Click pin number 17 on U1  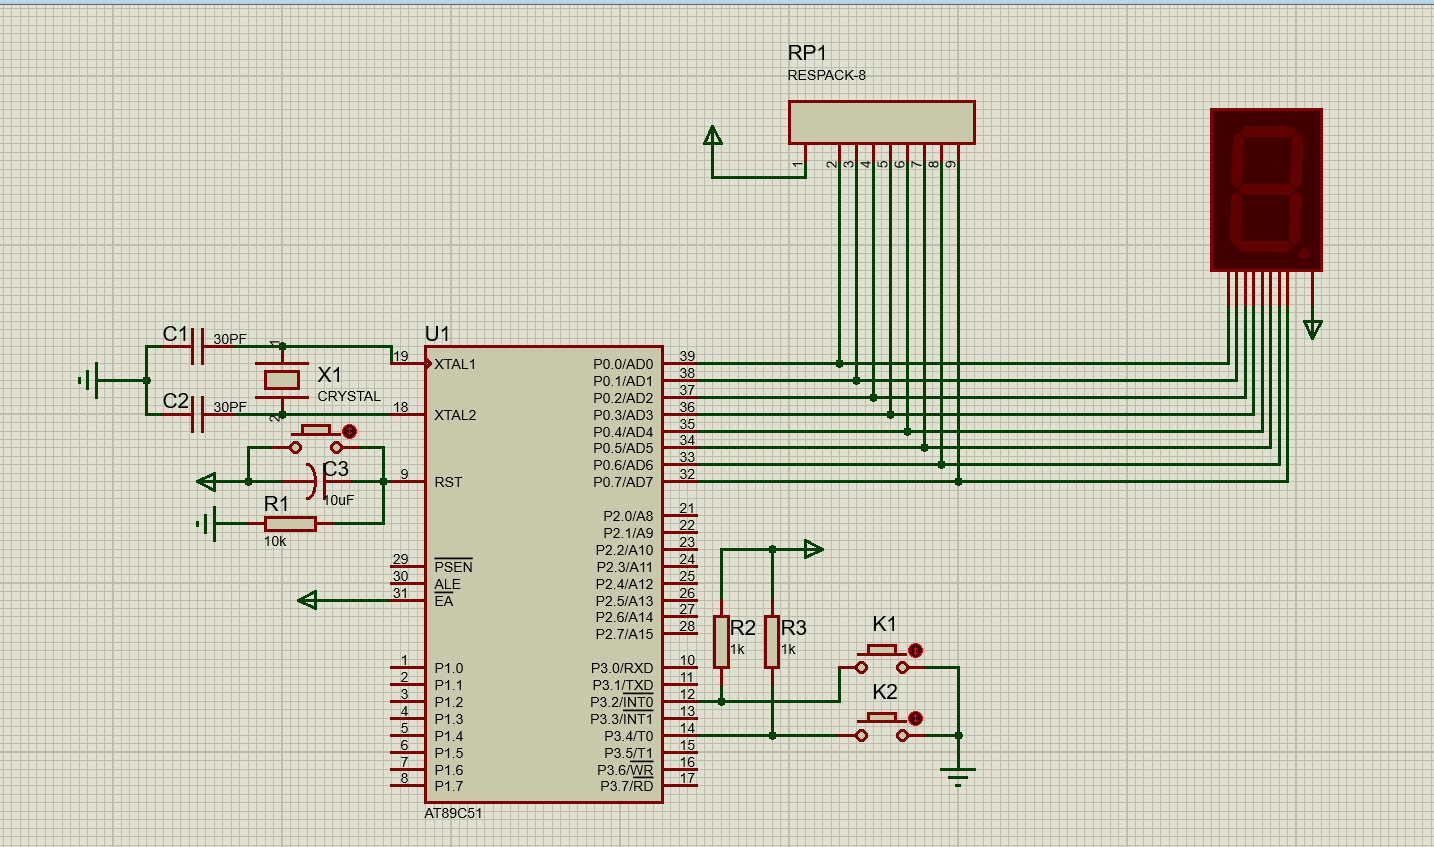tap(687, 778)
